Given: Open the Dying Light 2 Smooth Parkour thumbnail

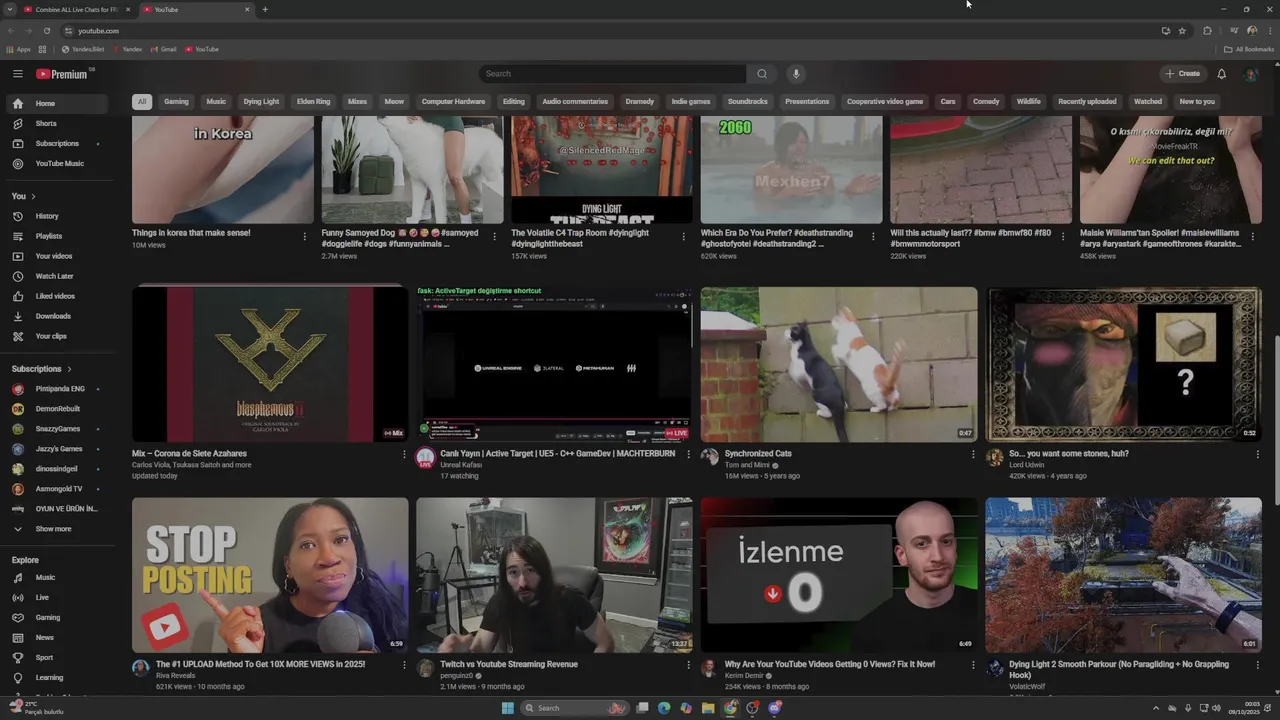Looking at the screenshot, I should click(x=1123, y=575).
